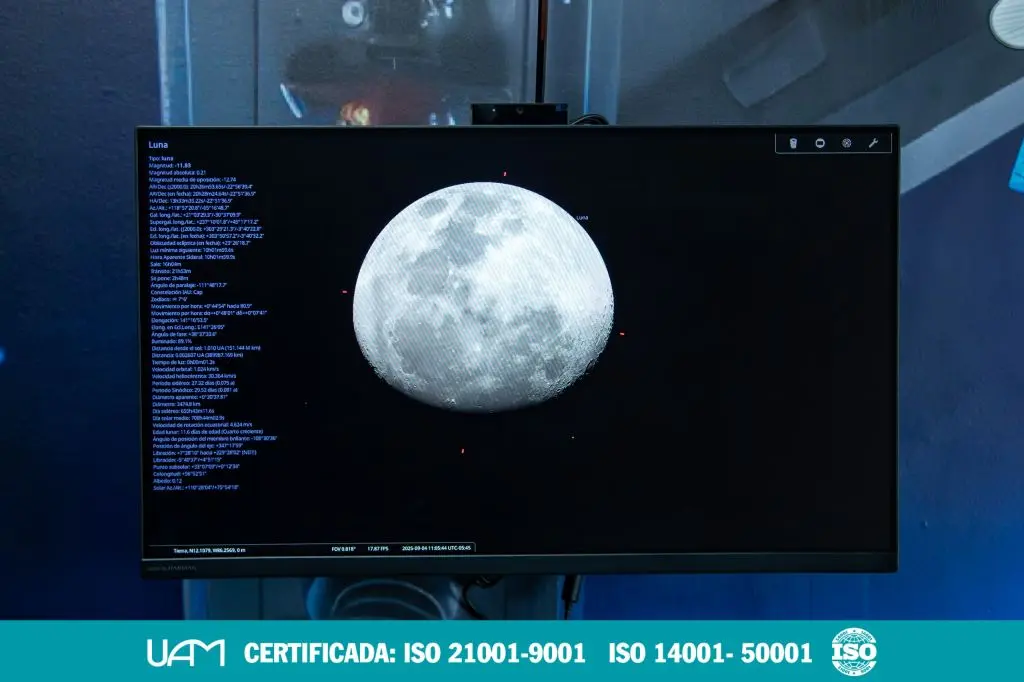Click the 'Magnitud: -11.88' info line

pyautogui.click(x=170, y=166)
